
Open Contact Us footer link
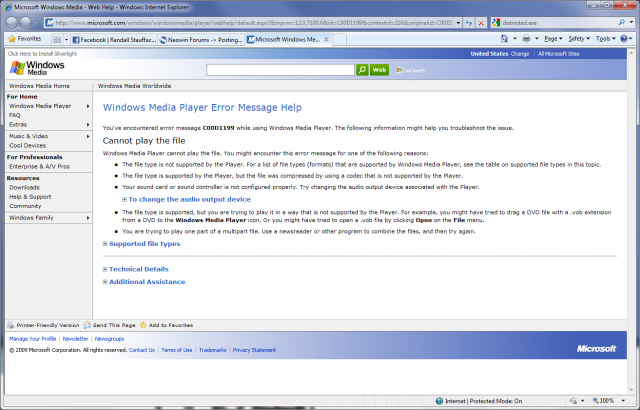pos(142,350)
